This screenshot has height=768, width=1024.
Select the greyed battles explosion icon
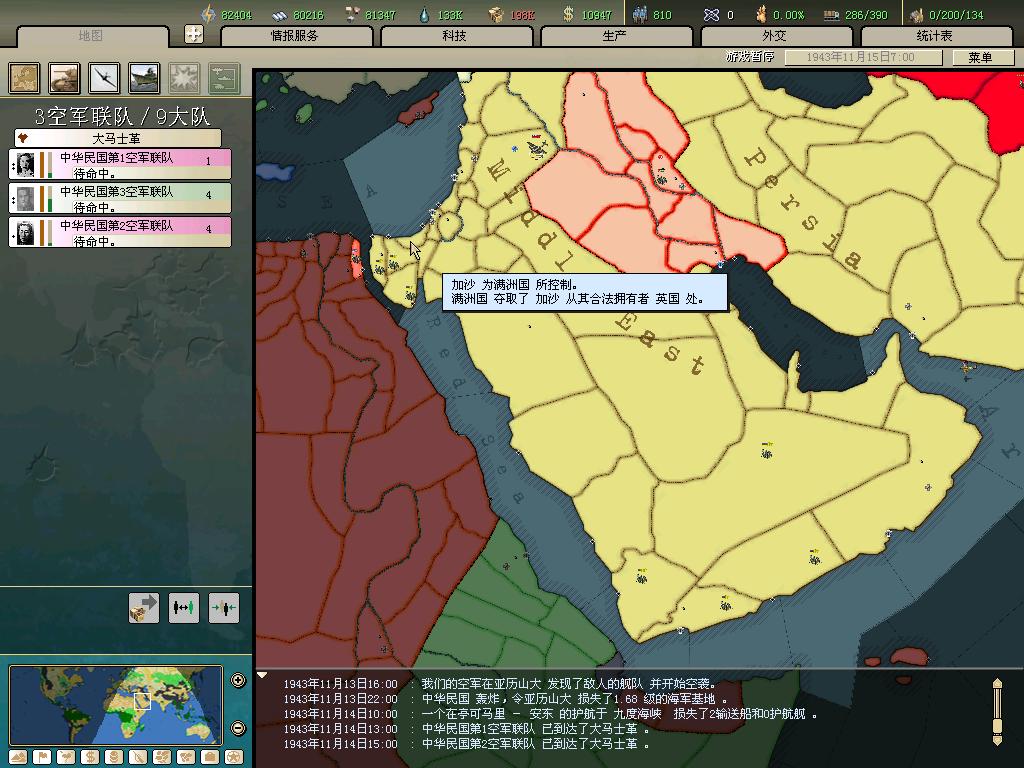pyautogui.click(x=184, y=78)
